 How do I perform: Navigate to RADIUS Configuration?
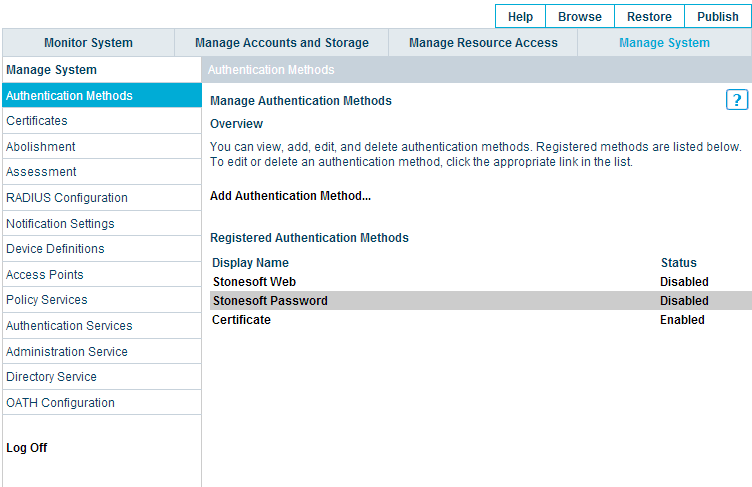pyautogui.click(x=67, y=198)
